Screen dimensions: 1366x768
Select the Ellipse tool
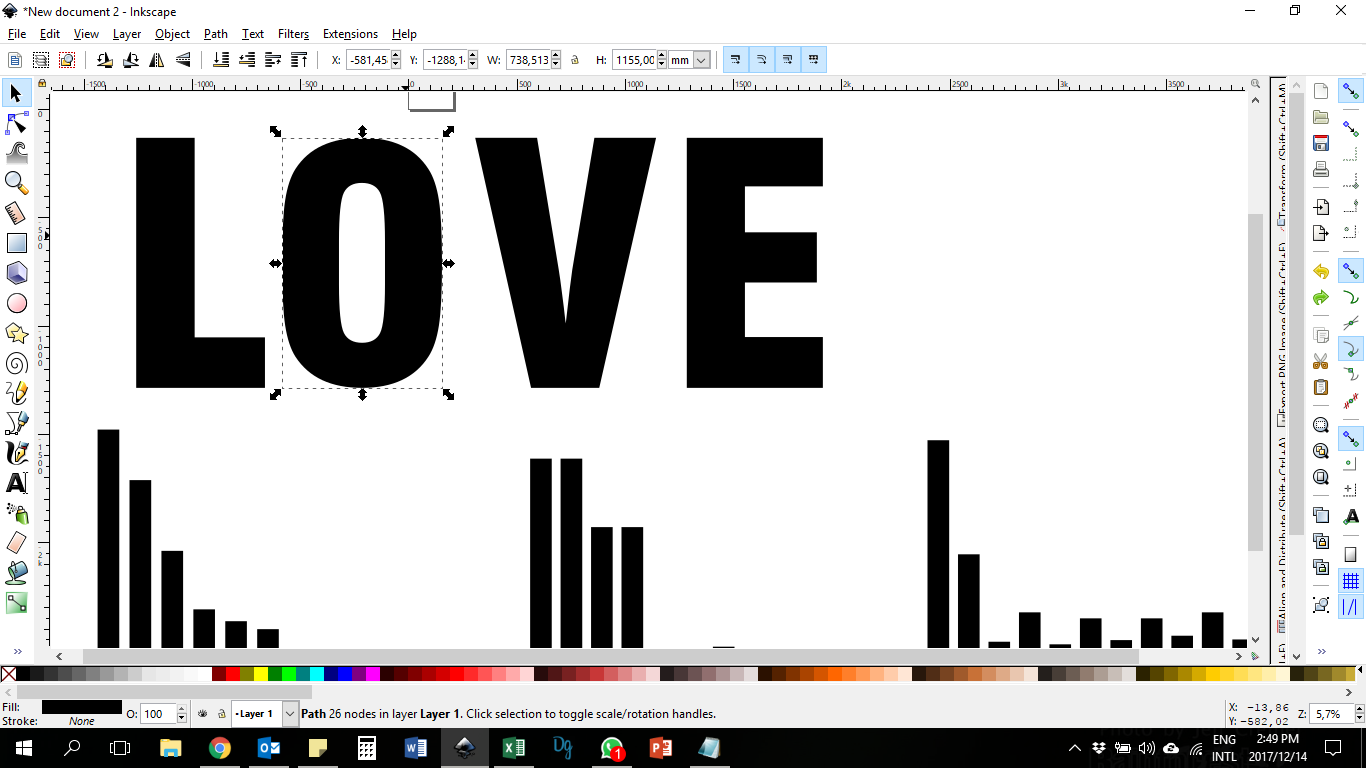[15, 303]
